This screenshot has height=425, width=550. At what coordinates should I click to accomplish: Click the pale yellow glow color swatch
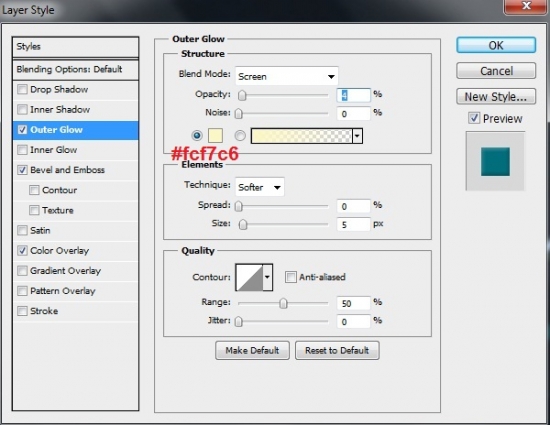(215, 136)
